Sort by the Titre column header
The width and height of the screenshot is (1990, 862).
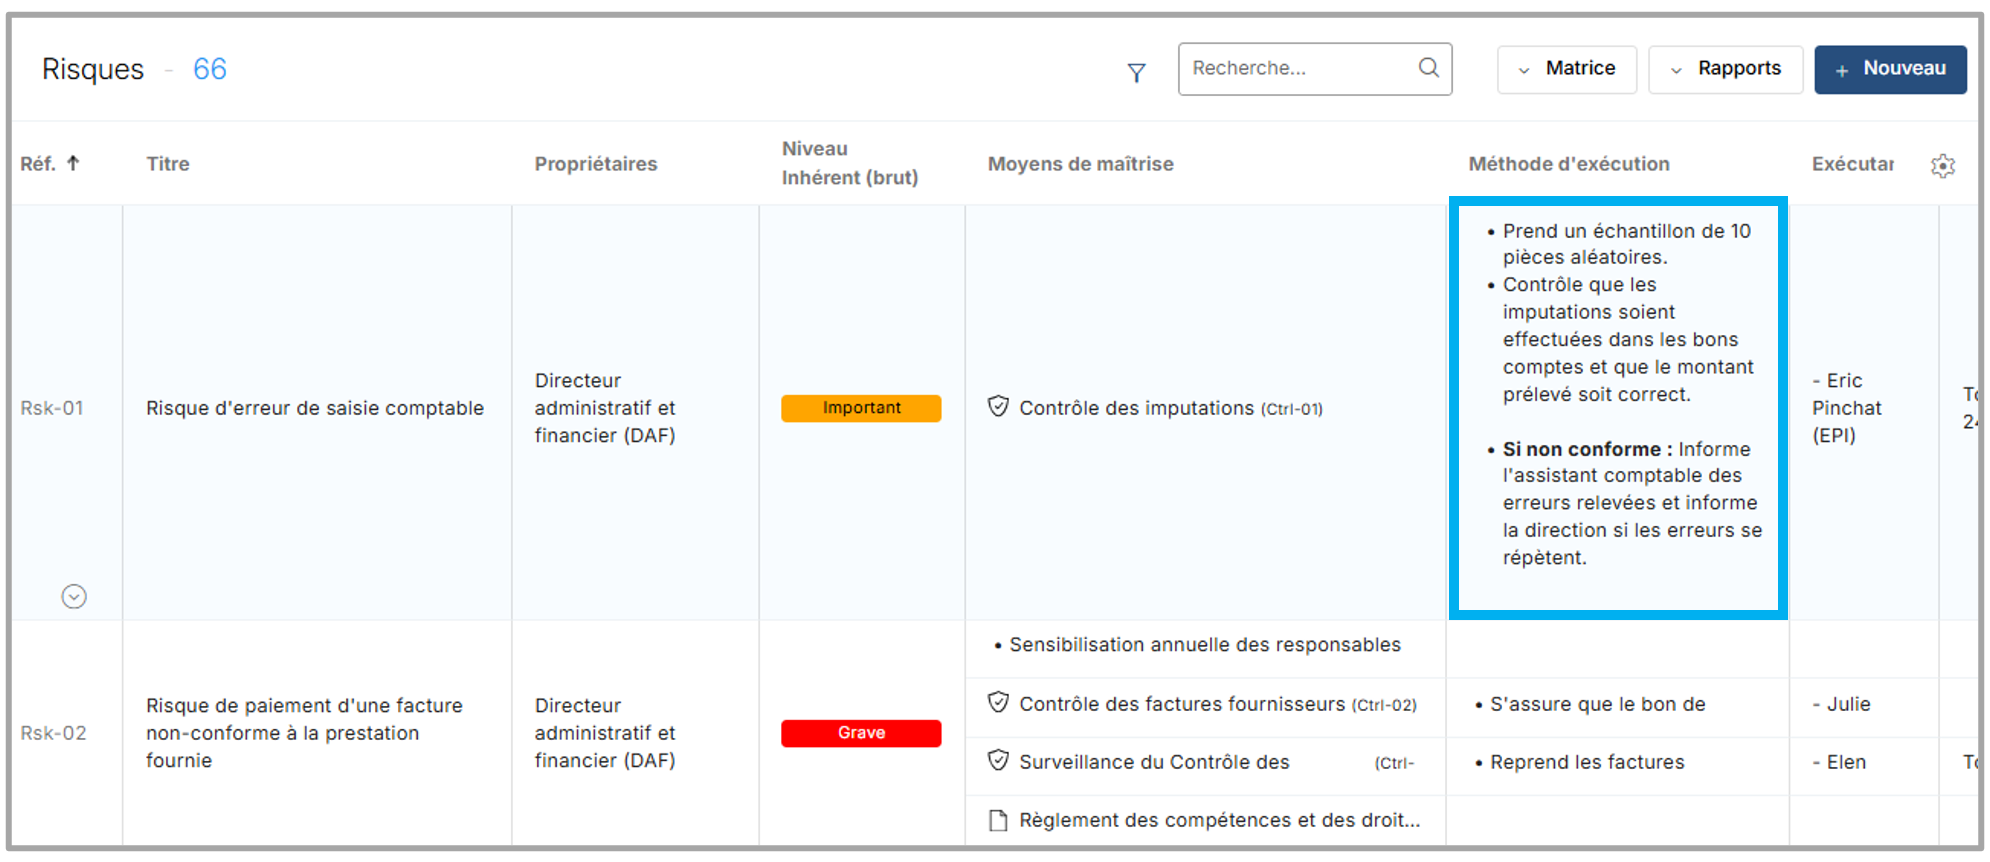coord(168,164)
